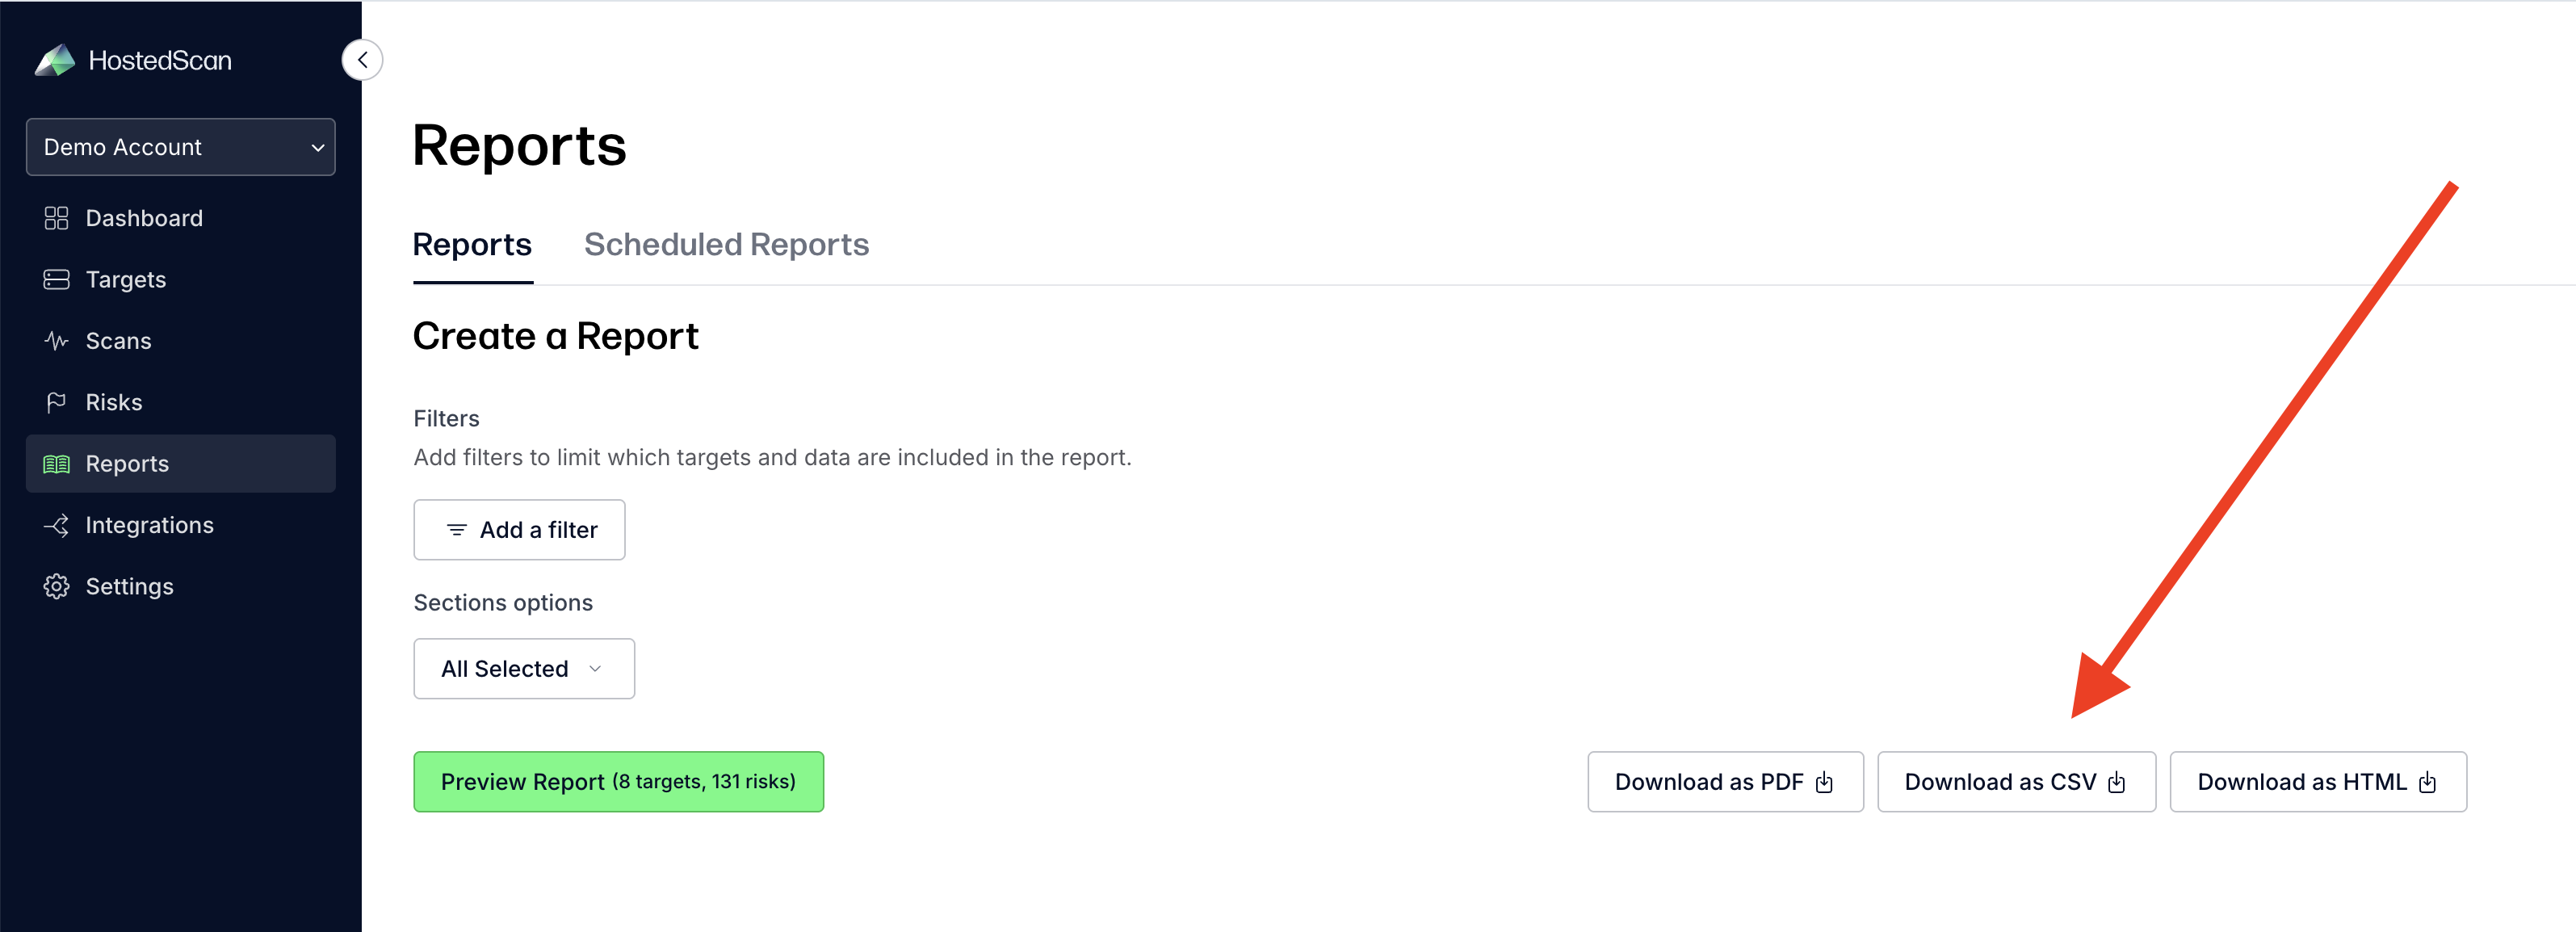Open Integrations via its node icon
The width and height of the screenshot is (2576, 932).
point(57,524)
